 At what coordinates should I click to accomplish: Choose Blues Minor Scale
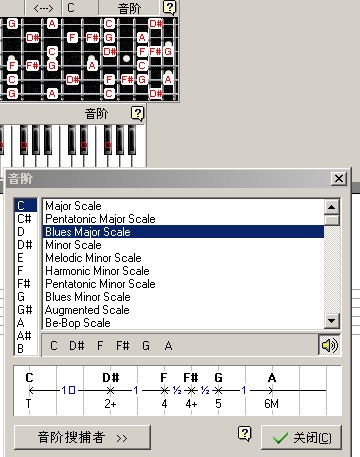point(183,297)
